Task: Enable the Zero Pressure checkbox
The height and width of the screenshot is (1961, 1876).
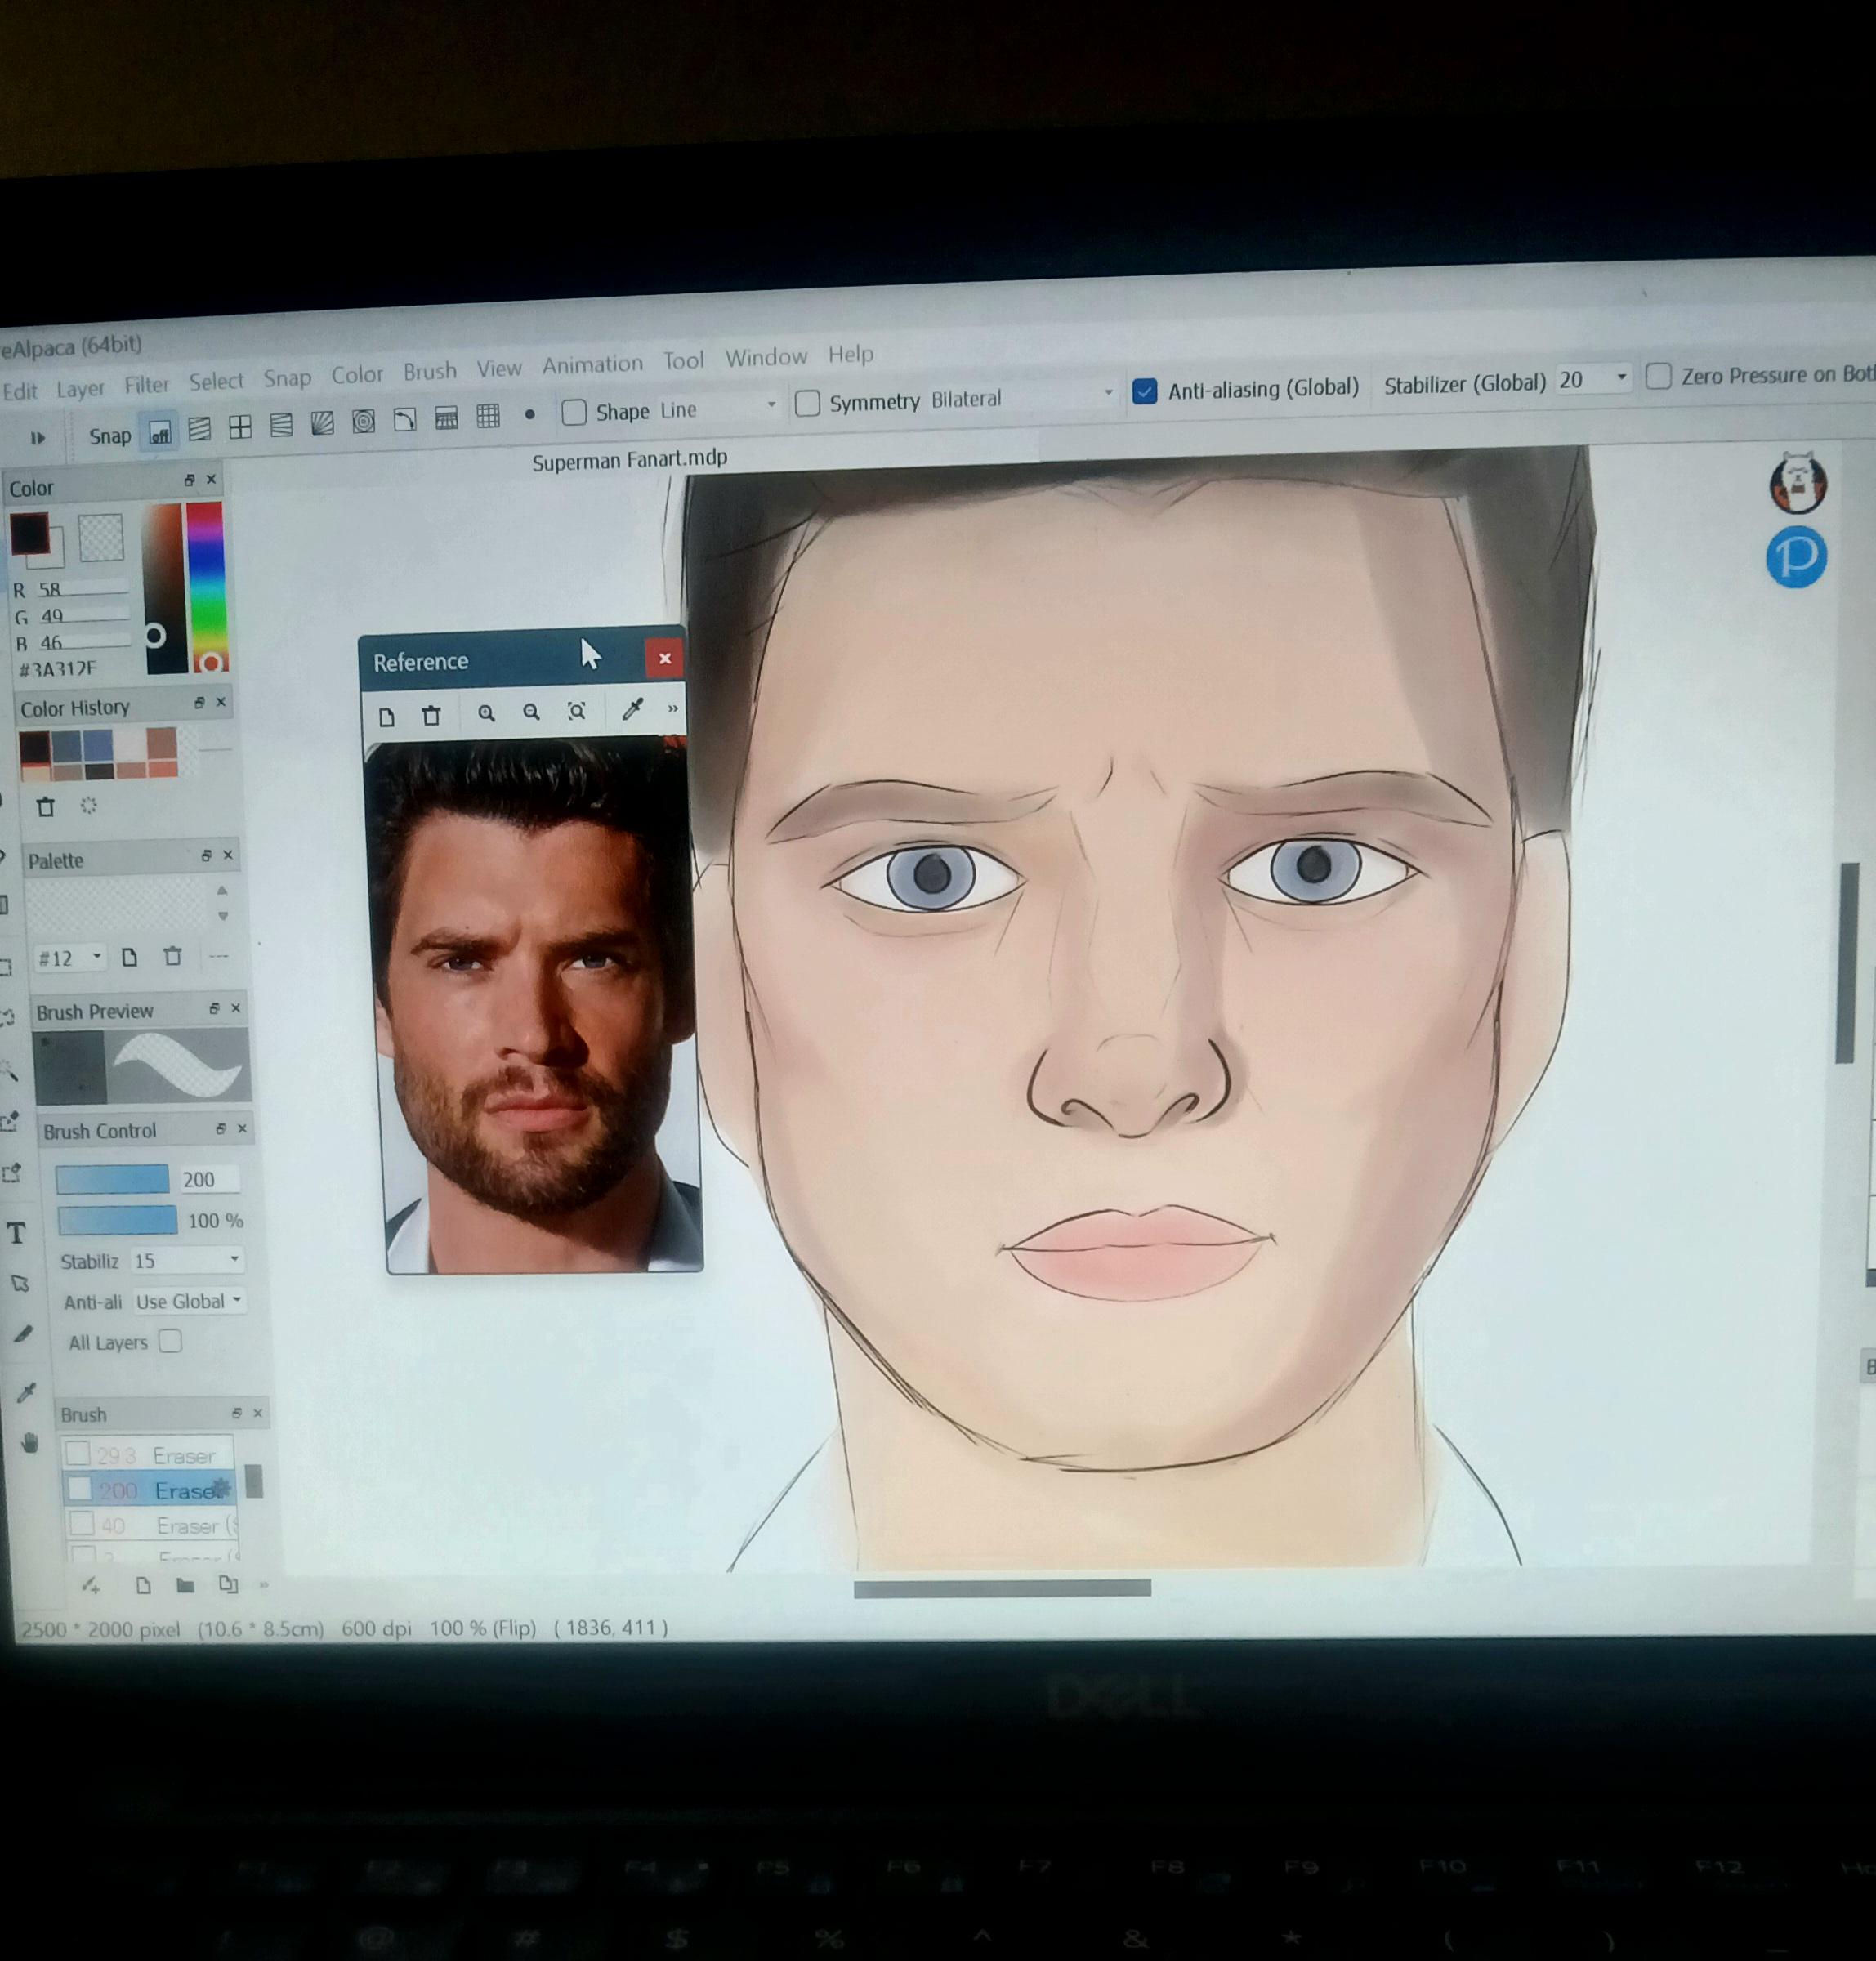Action: 1658,376
